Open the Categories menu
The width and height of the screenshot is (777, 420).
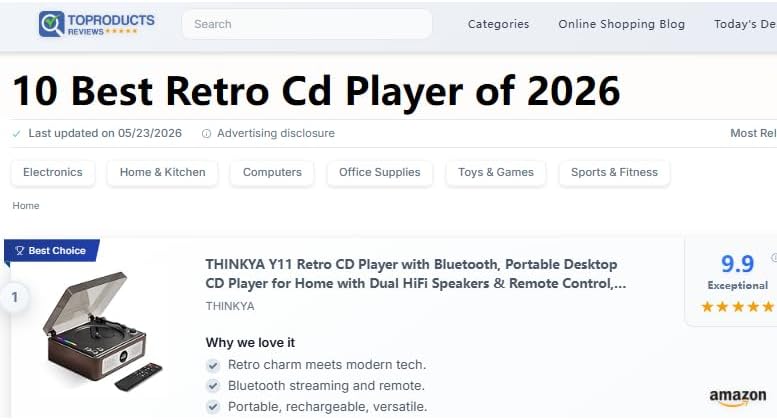click(499, 24)
